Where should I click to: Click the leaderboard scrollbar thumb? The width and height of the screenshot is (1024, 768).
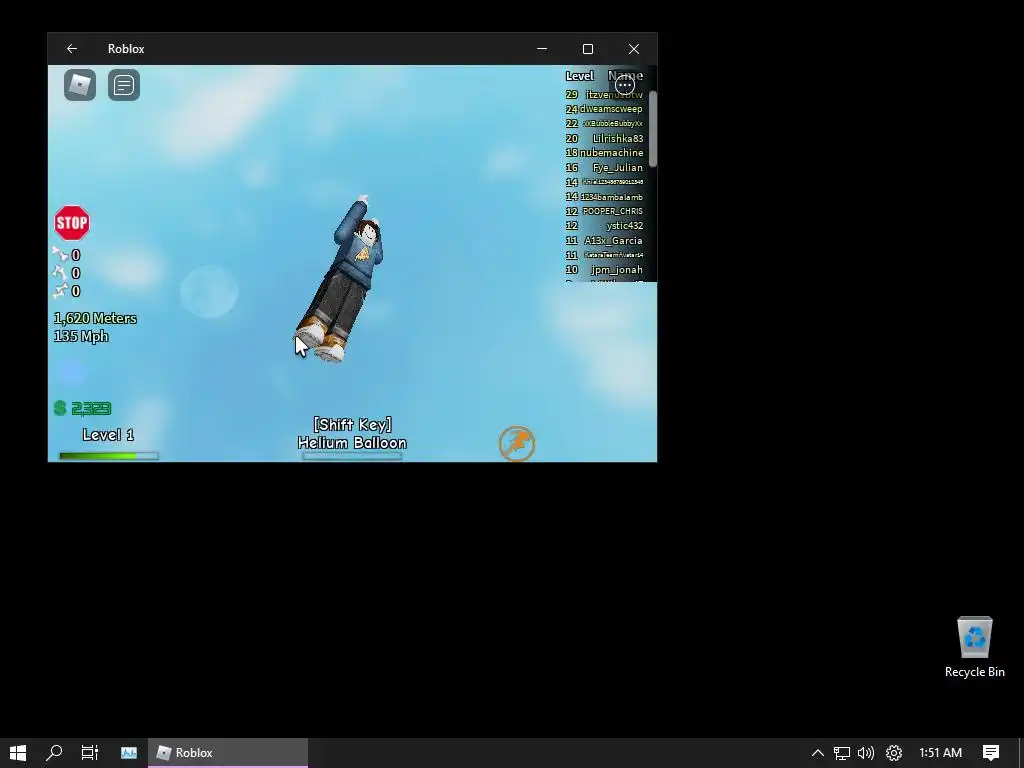click(x=652, y=128)
